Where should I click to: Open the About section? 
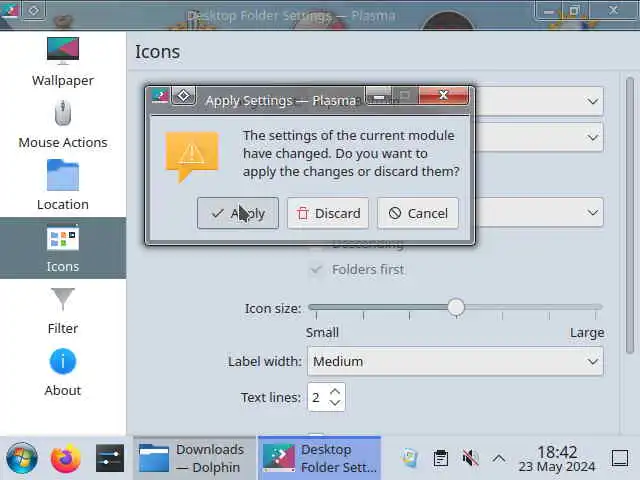click(63, 372)
